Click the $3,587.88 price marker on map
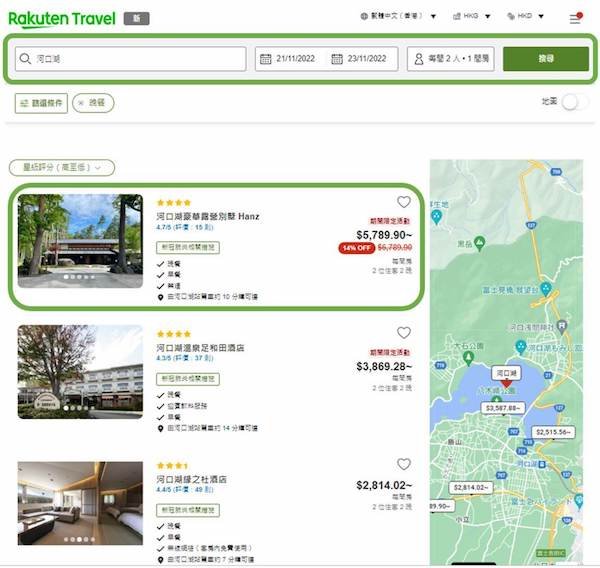The height and width of the screenshot is (568, 600). (503, 408)
